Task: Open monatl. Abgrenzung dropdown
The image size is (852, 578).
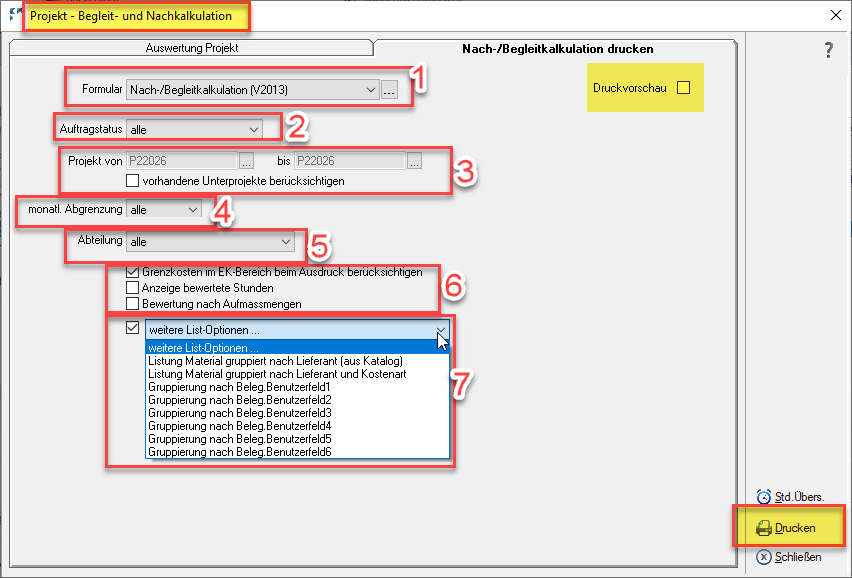Action: 192,210
